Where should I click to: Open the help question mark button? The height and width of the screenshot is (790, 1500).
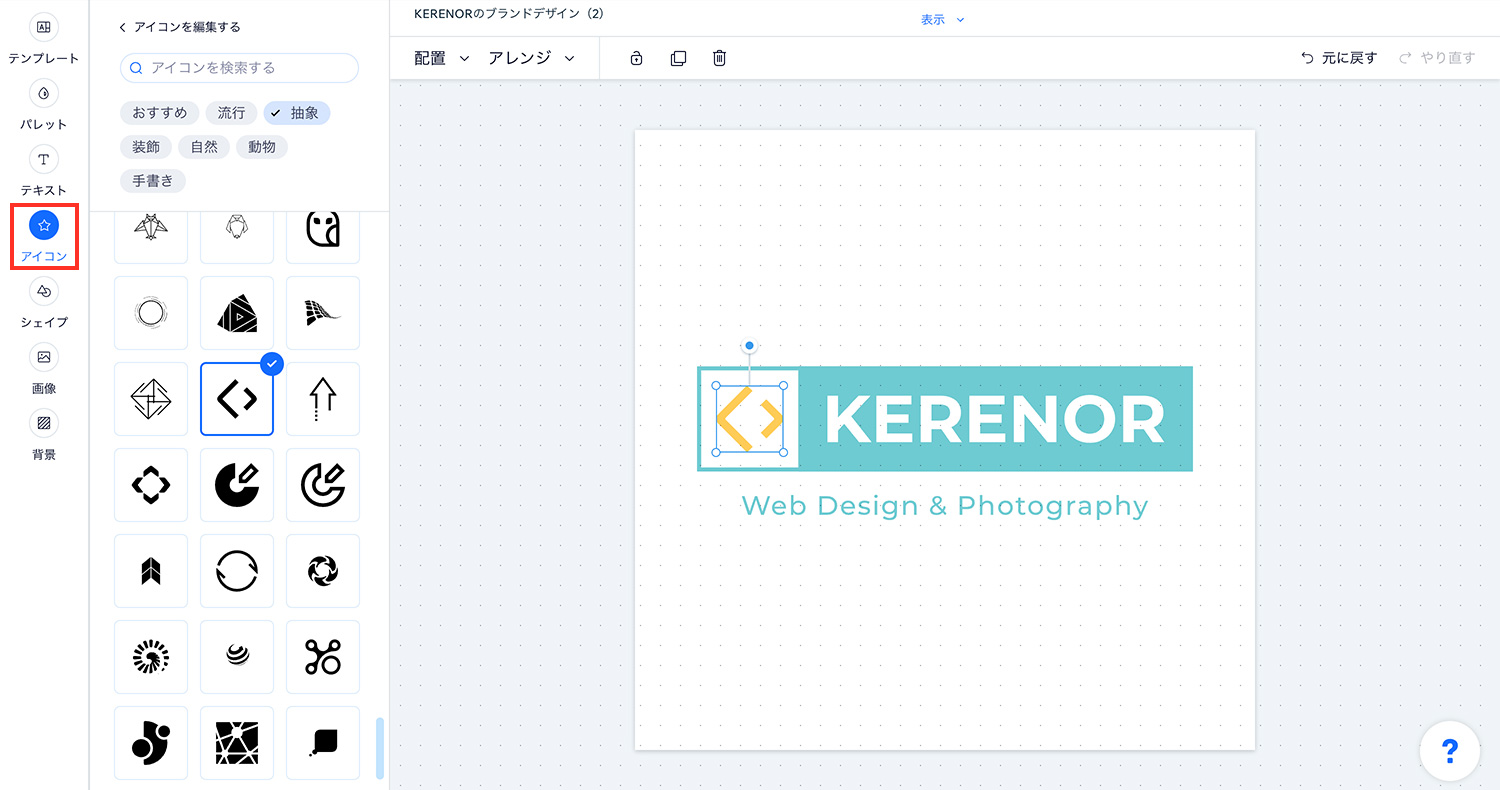pos(1450,751)
